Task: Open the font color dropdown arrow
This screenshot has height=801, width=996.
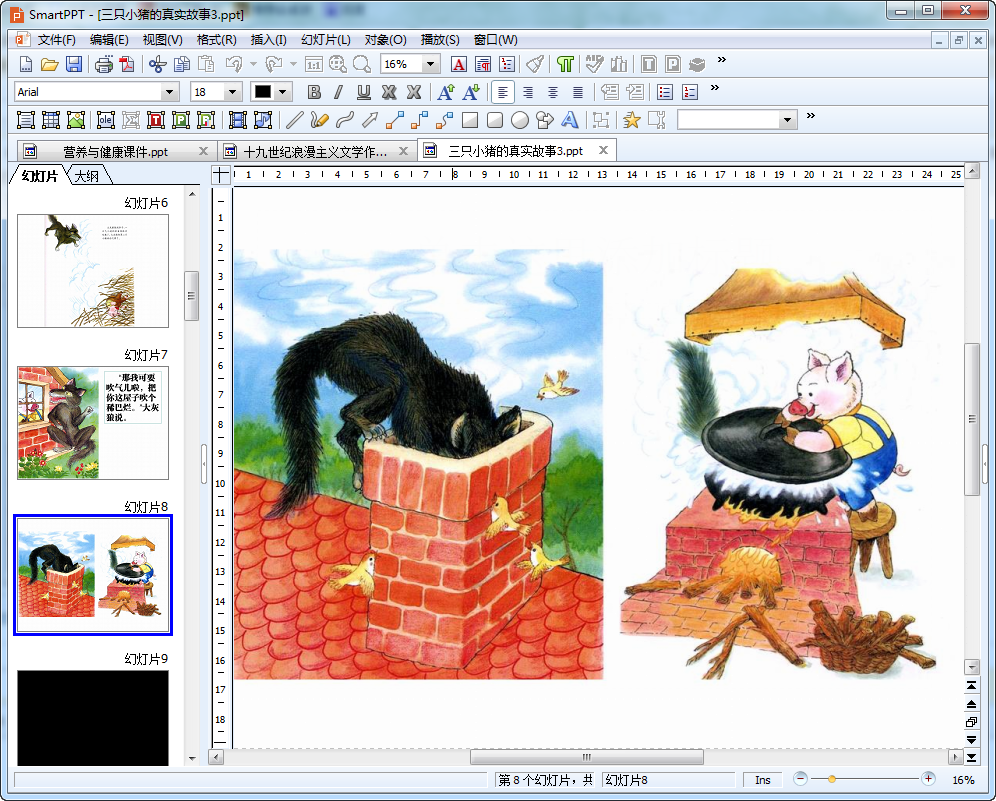Action: pyautogui.click(x=283, y=92)
